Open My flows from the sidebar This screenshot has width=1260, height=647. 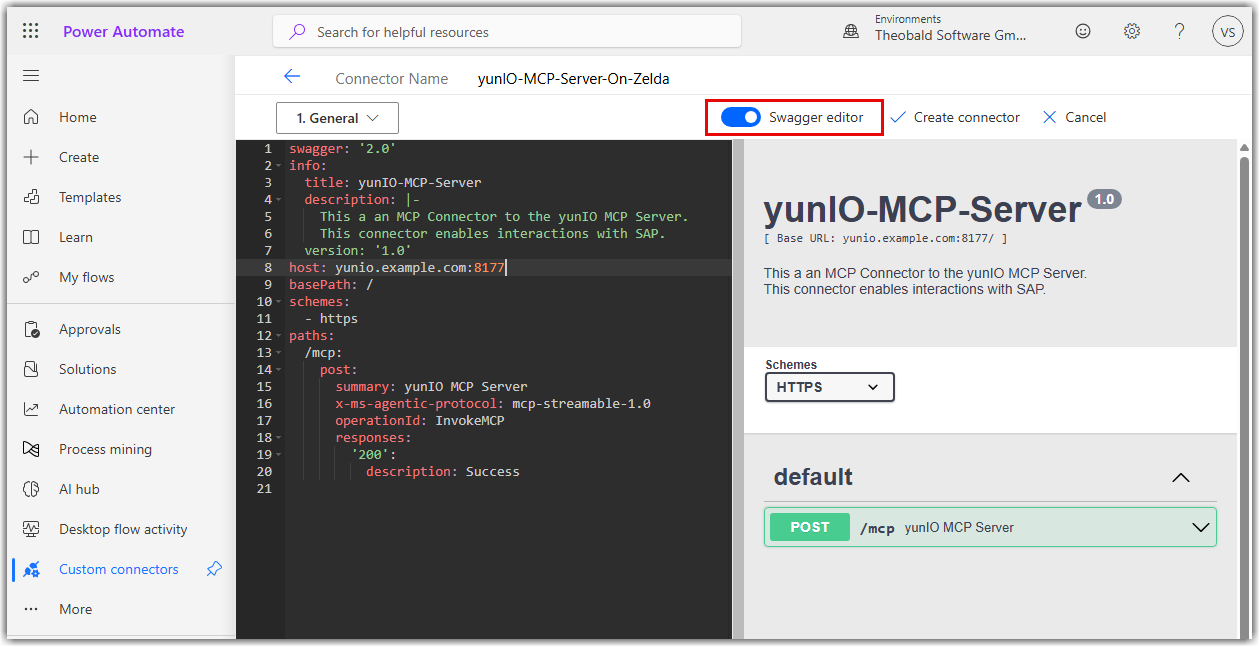(x=86, y=277)
